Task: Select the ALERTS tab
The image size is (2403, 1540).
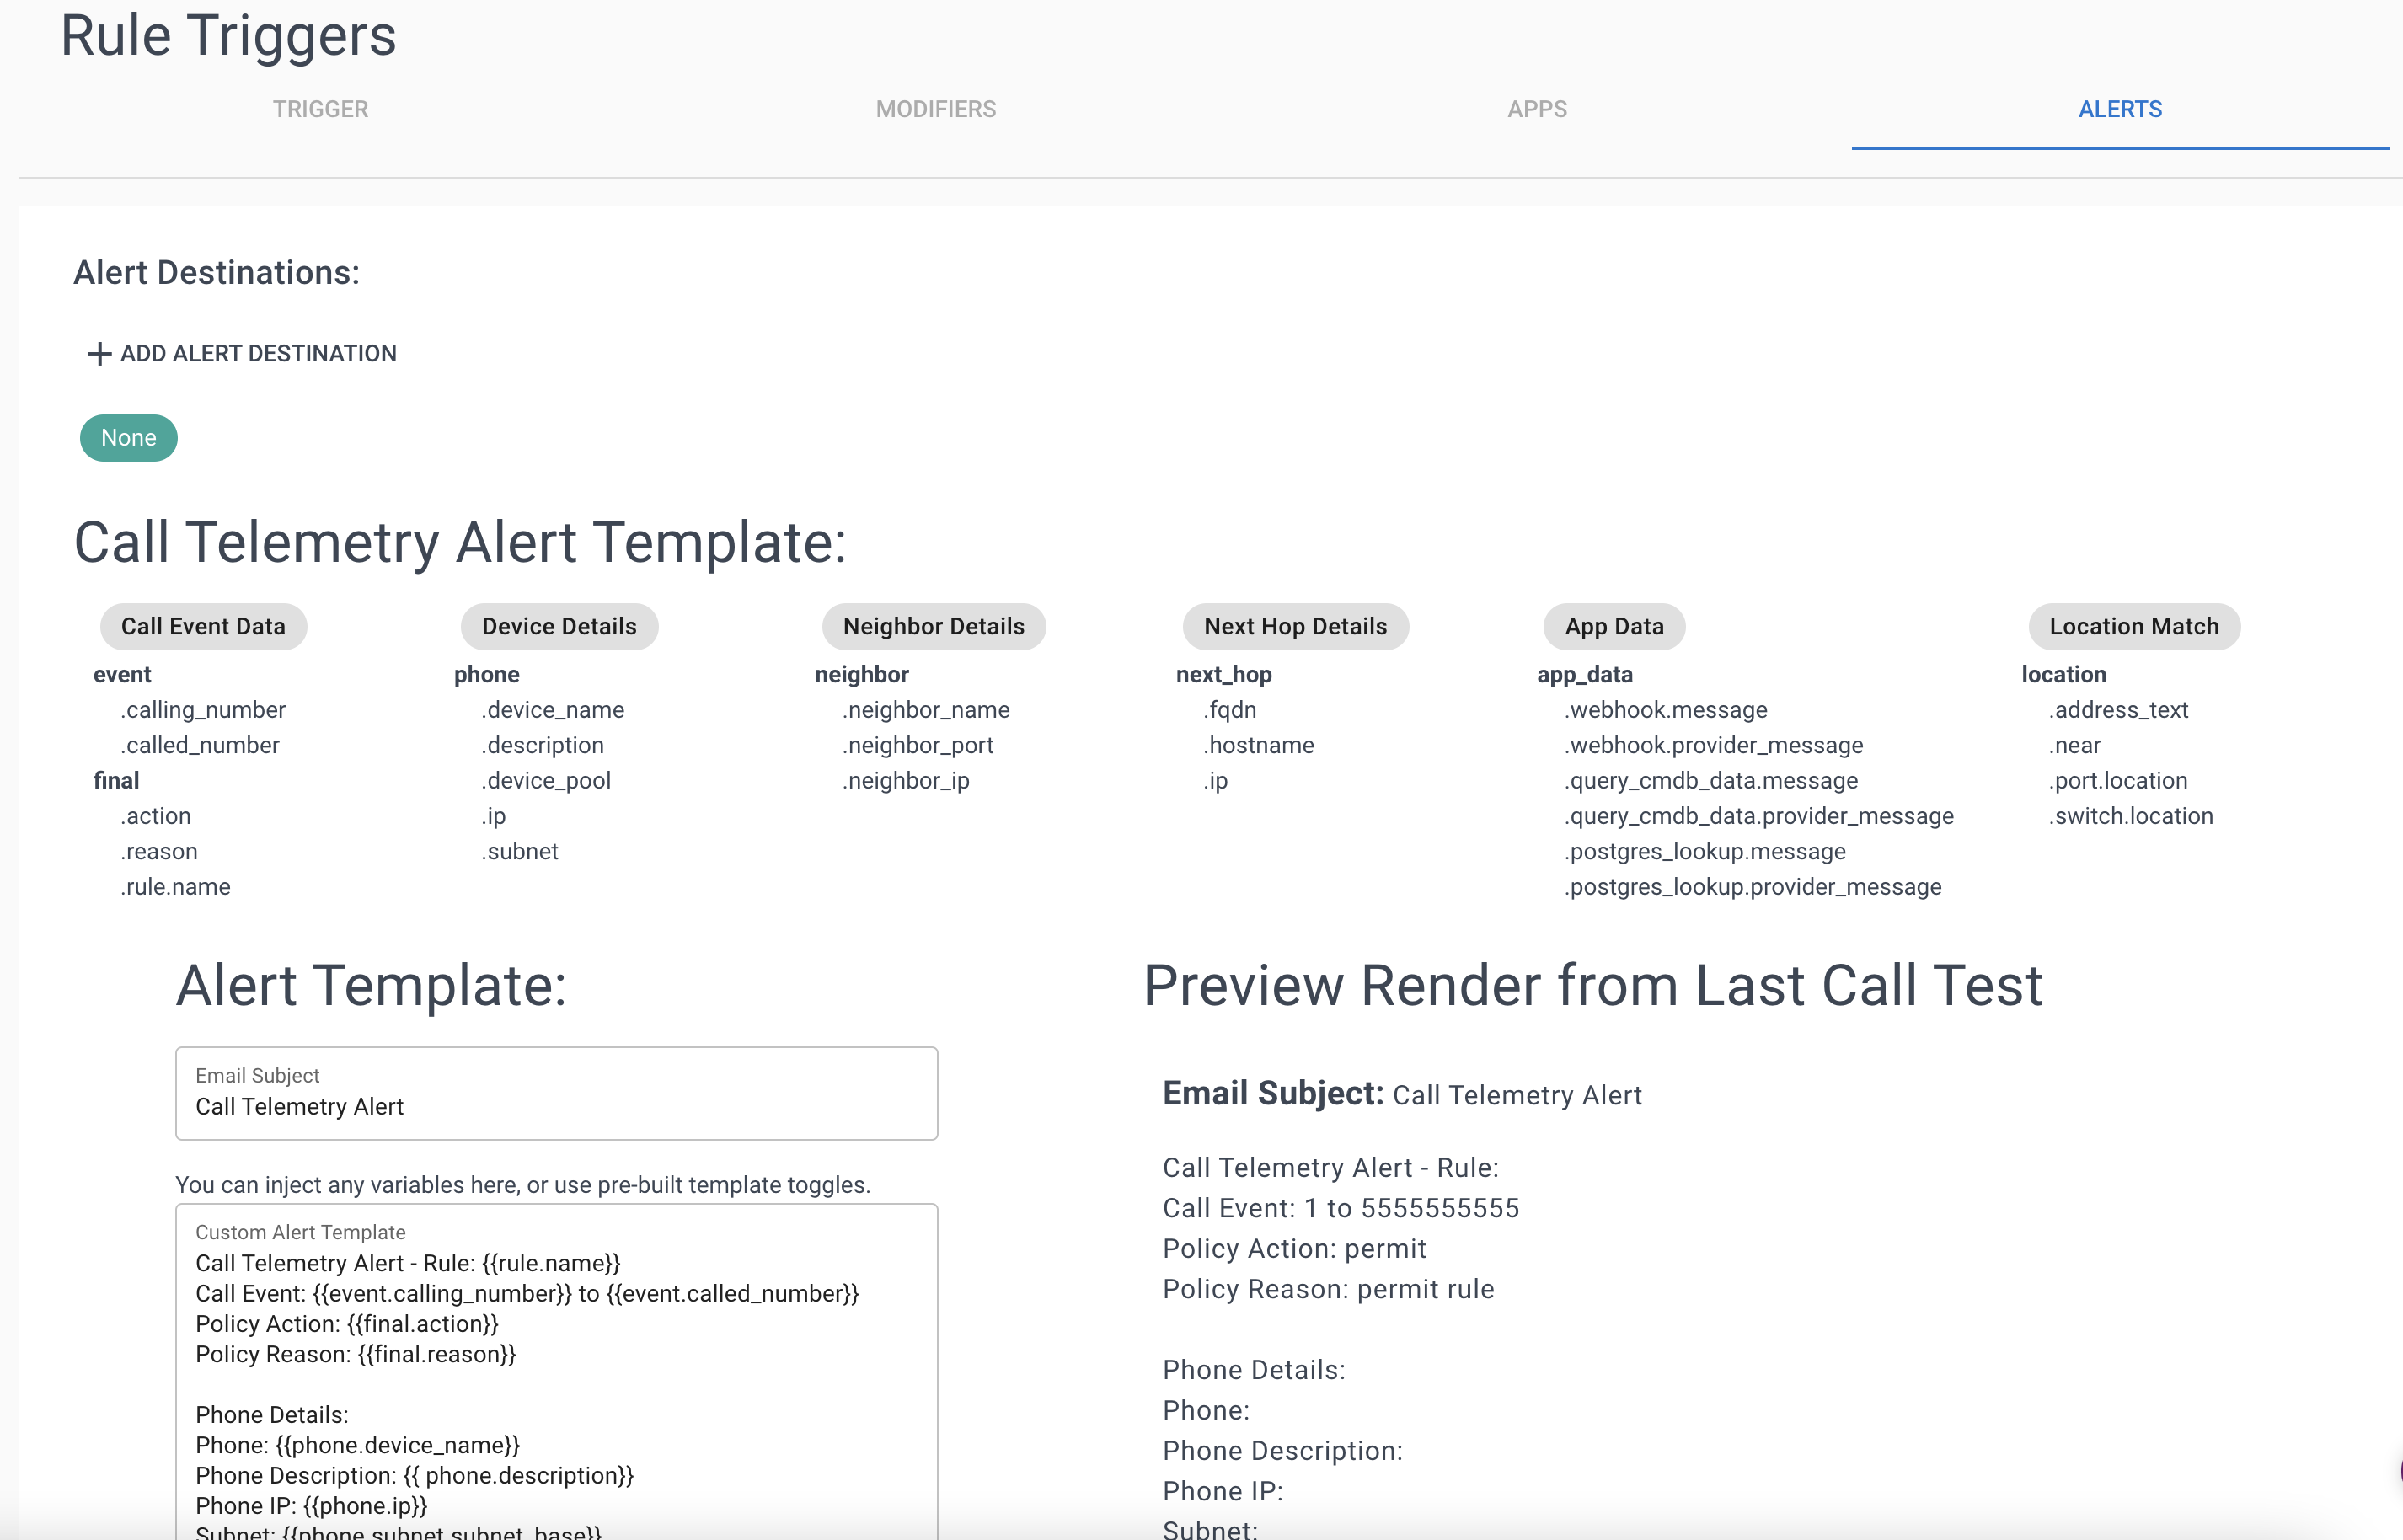Action: pos(2120,109)
